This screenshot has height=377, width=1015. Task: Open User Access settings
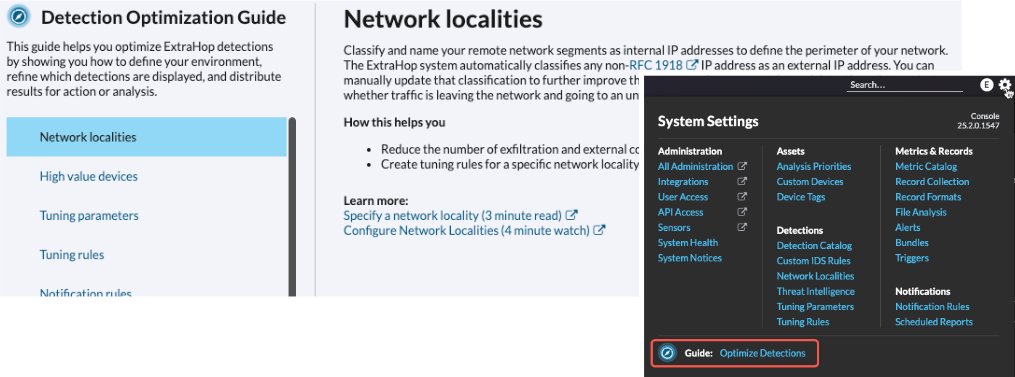tap(683, 197)
